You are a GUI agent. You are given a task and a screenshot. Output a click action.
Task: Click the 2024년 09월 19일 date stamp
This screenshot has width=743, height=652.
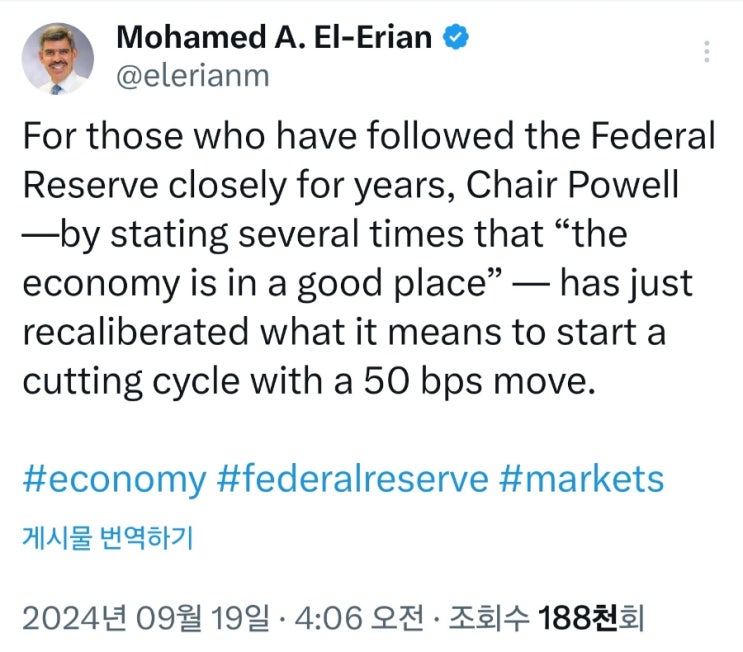tap(145, 617)
